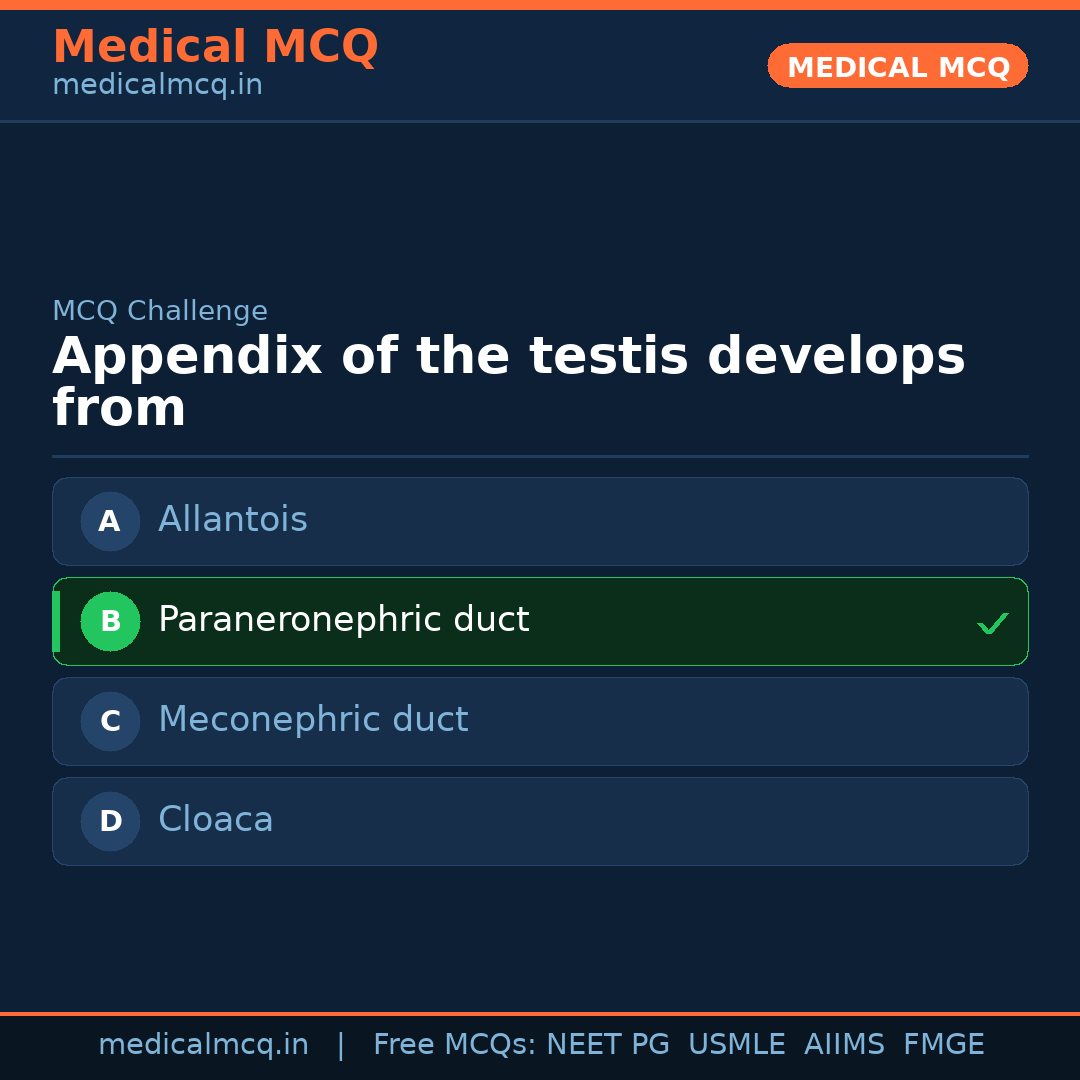
Task: Select the letter A option circle
Action: coord(110,521)
